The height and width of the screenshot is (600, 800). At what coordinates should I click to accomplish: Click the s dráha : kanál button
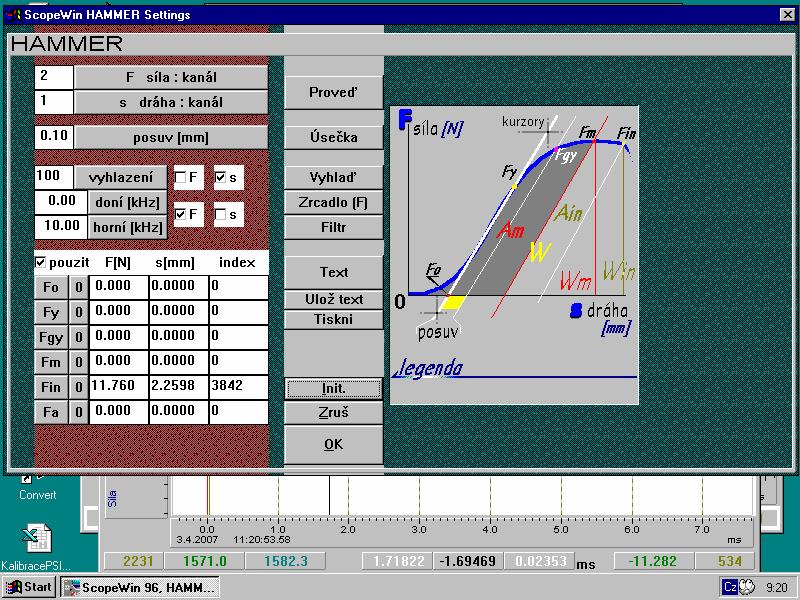pyautogui.click(x=171, y=102)
